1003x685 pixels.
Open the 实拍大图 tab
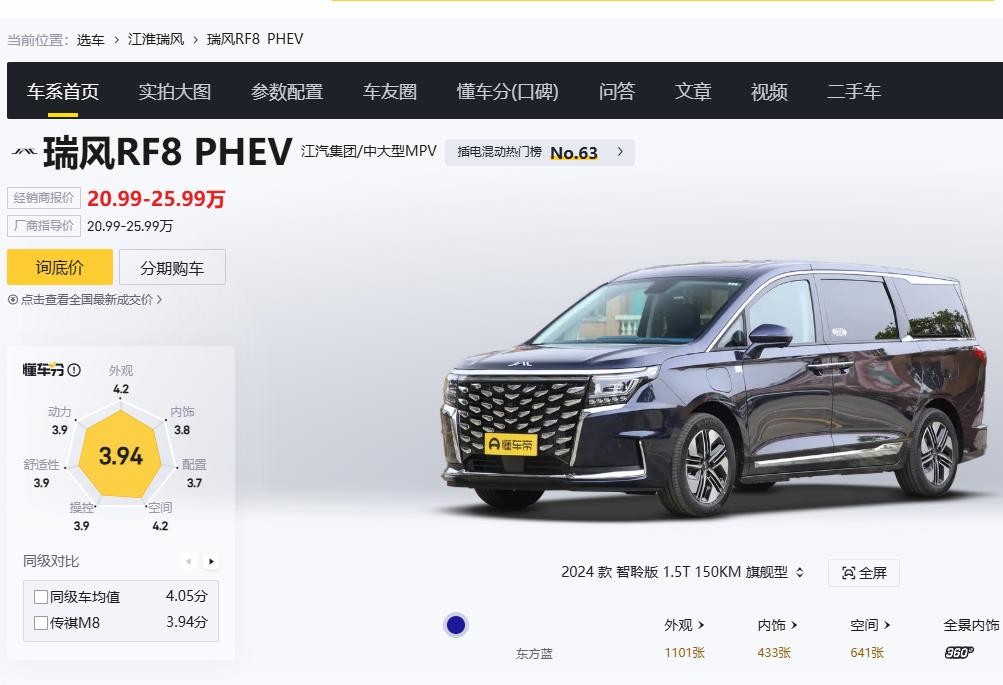(x=175, y=91)
